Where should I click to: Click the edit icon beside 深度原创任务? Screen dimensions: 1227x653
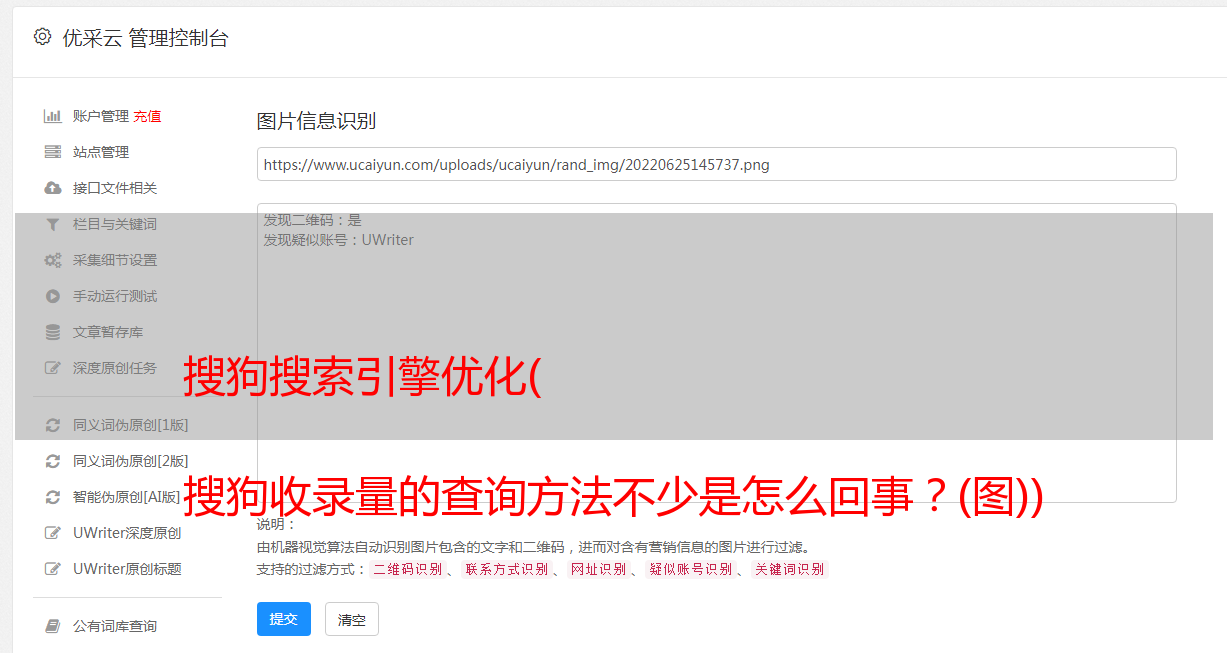point(53,368)
